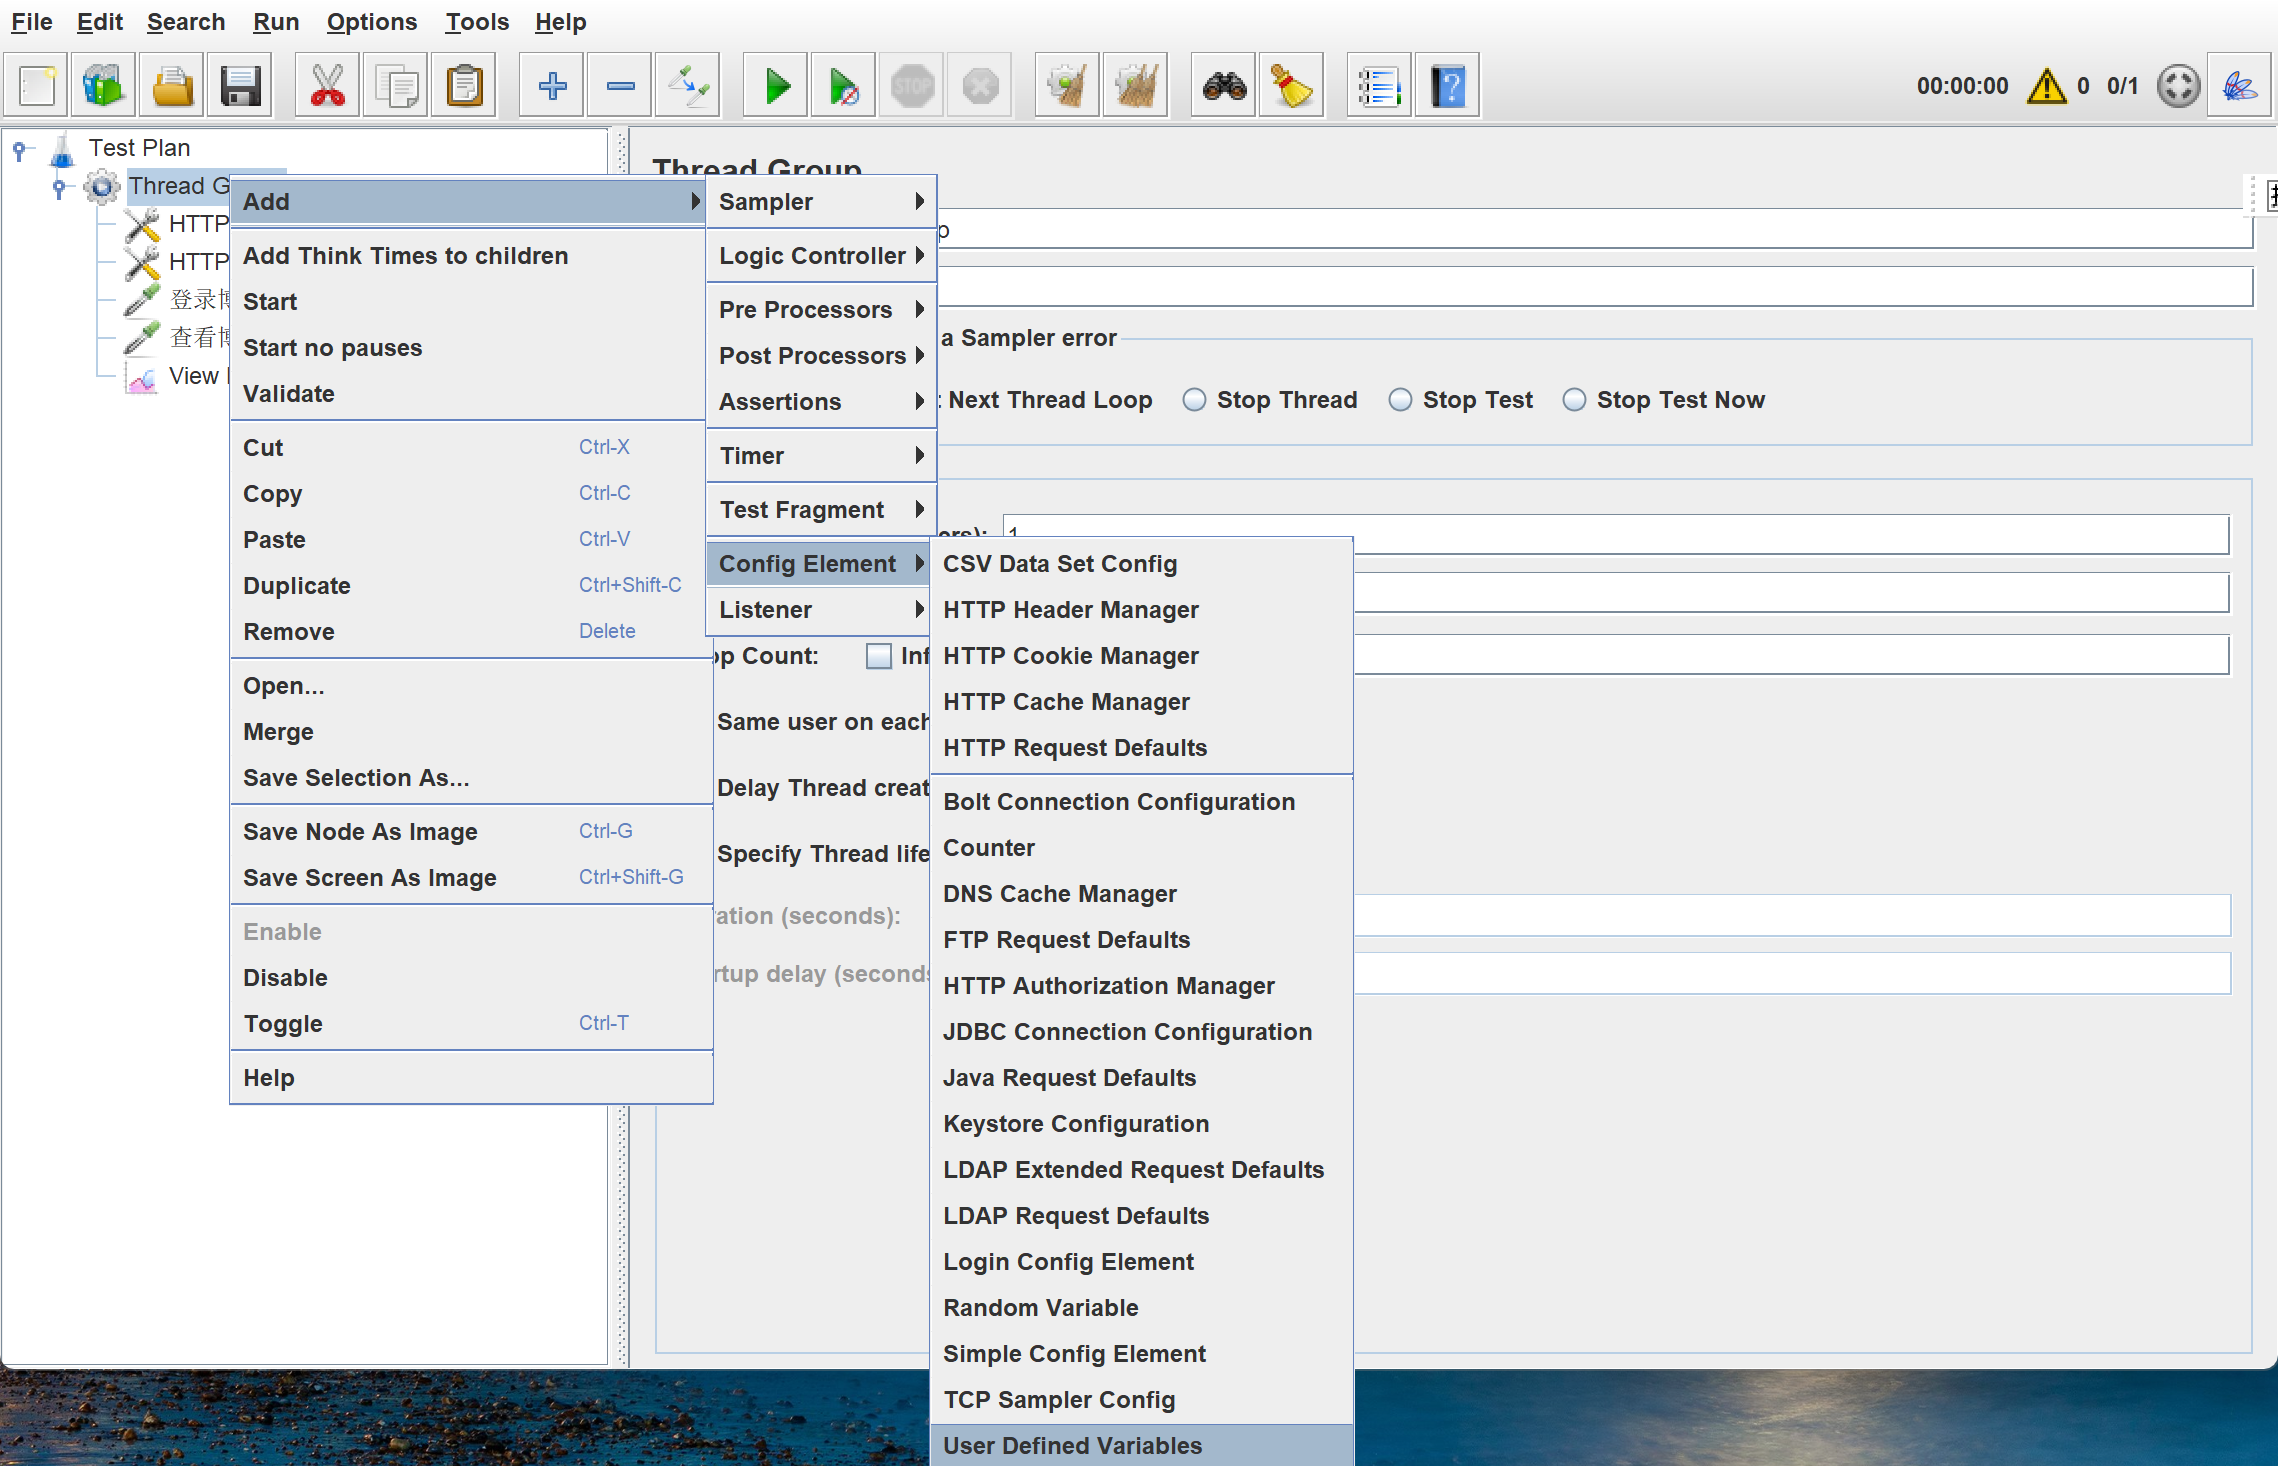Click the blue plus Expand icon
Screen dimensions: 2278x1466
point(552,87)
